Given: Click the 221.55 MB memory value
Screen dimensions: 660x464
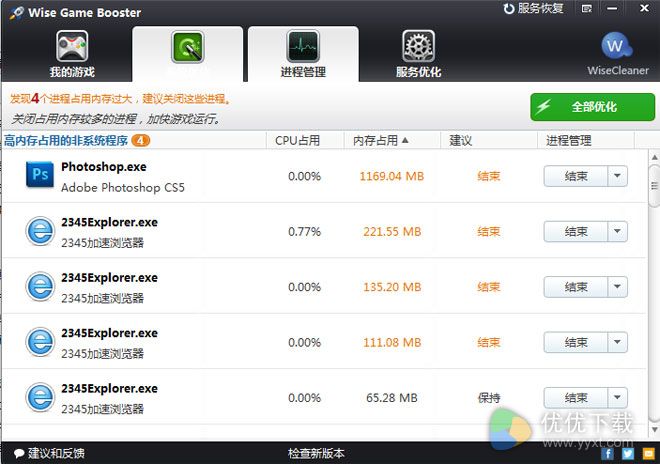Looking at the screenshot, I should coord(392,232).
